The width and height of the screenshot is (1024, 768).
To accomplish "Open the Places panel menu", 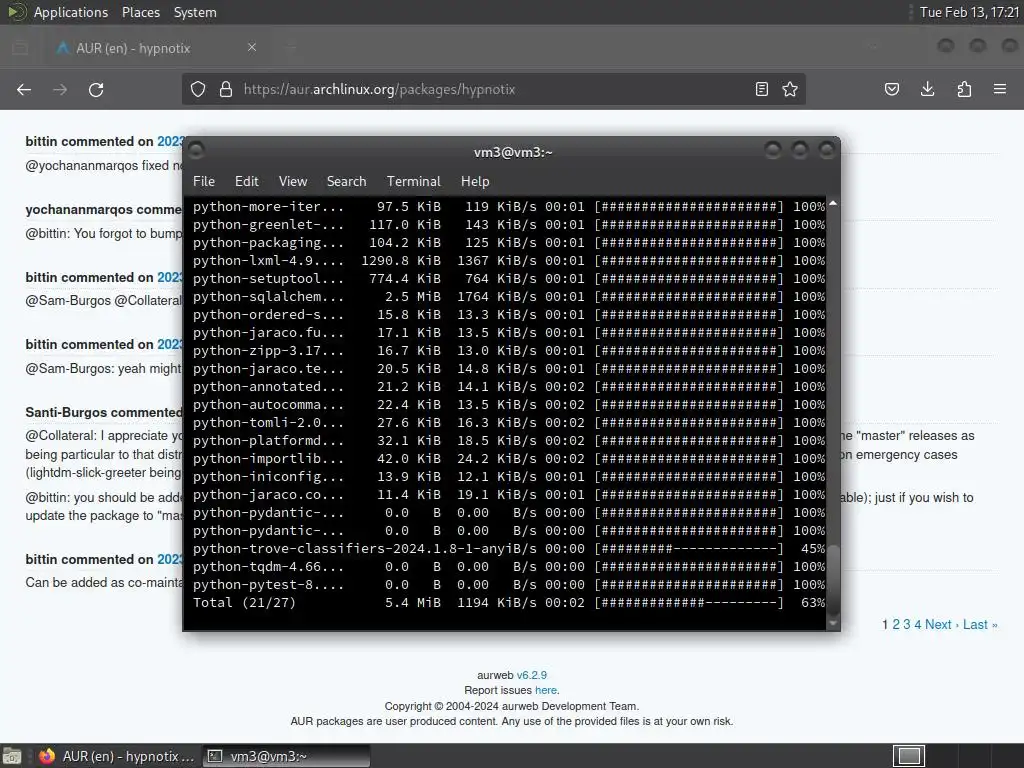I will point(140,12).
